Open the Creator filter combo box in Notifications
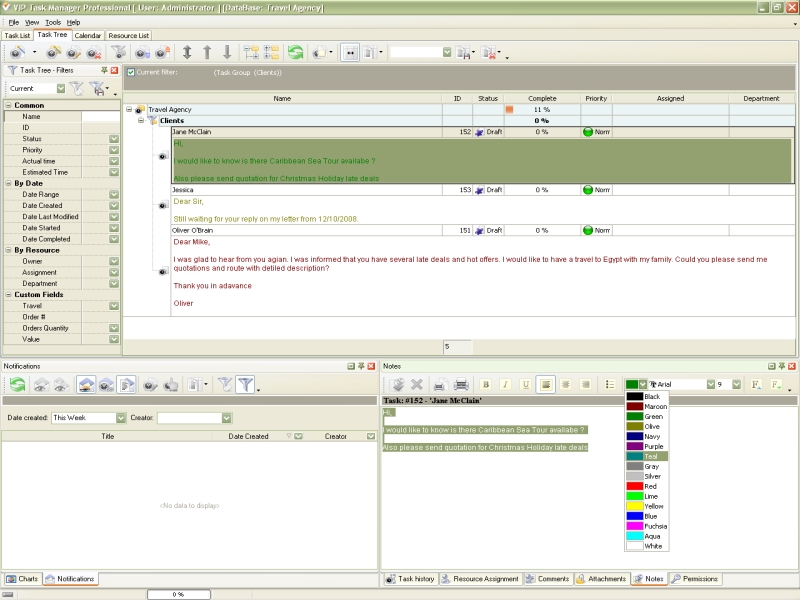The width and height of the screenshot is (800, 600). pyautogui.click(x=194, y=418)
